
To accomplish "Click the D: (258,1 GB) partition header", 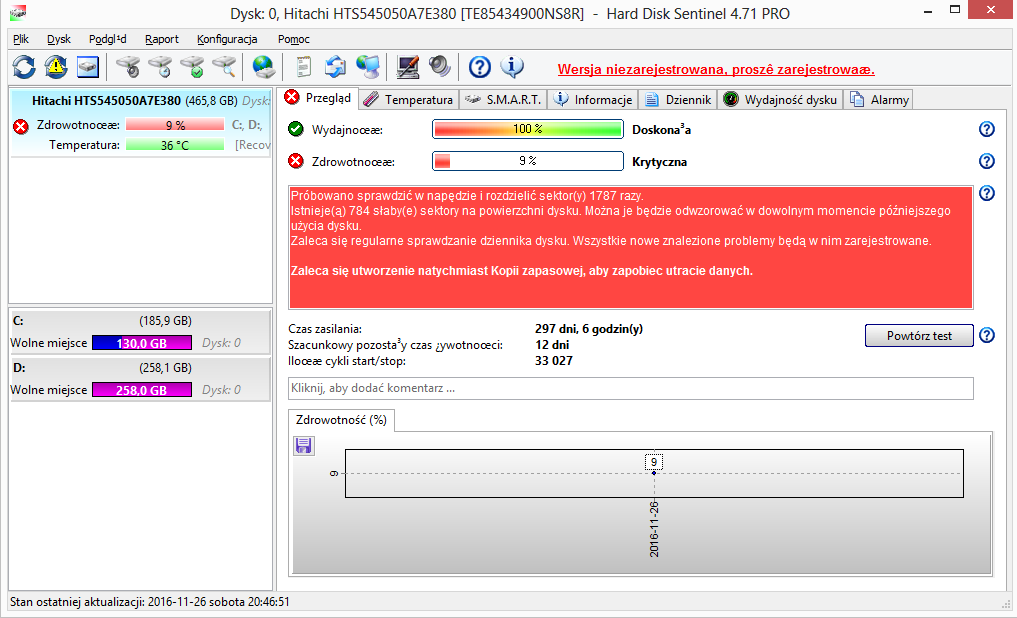I will point(141,368).
